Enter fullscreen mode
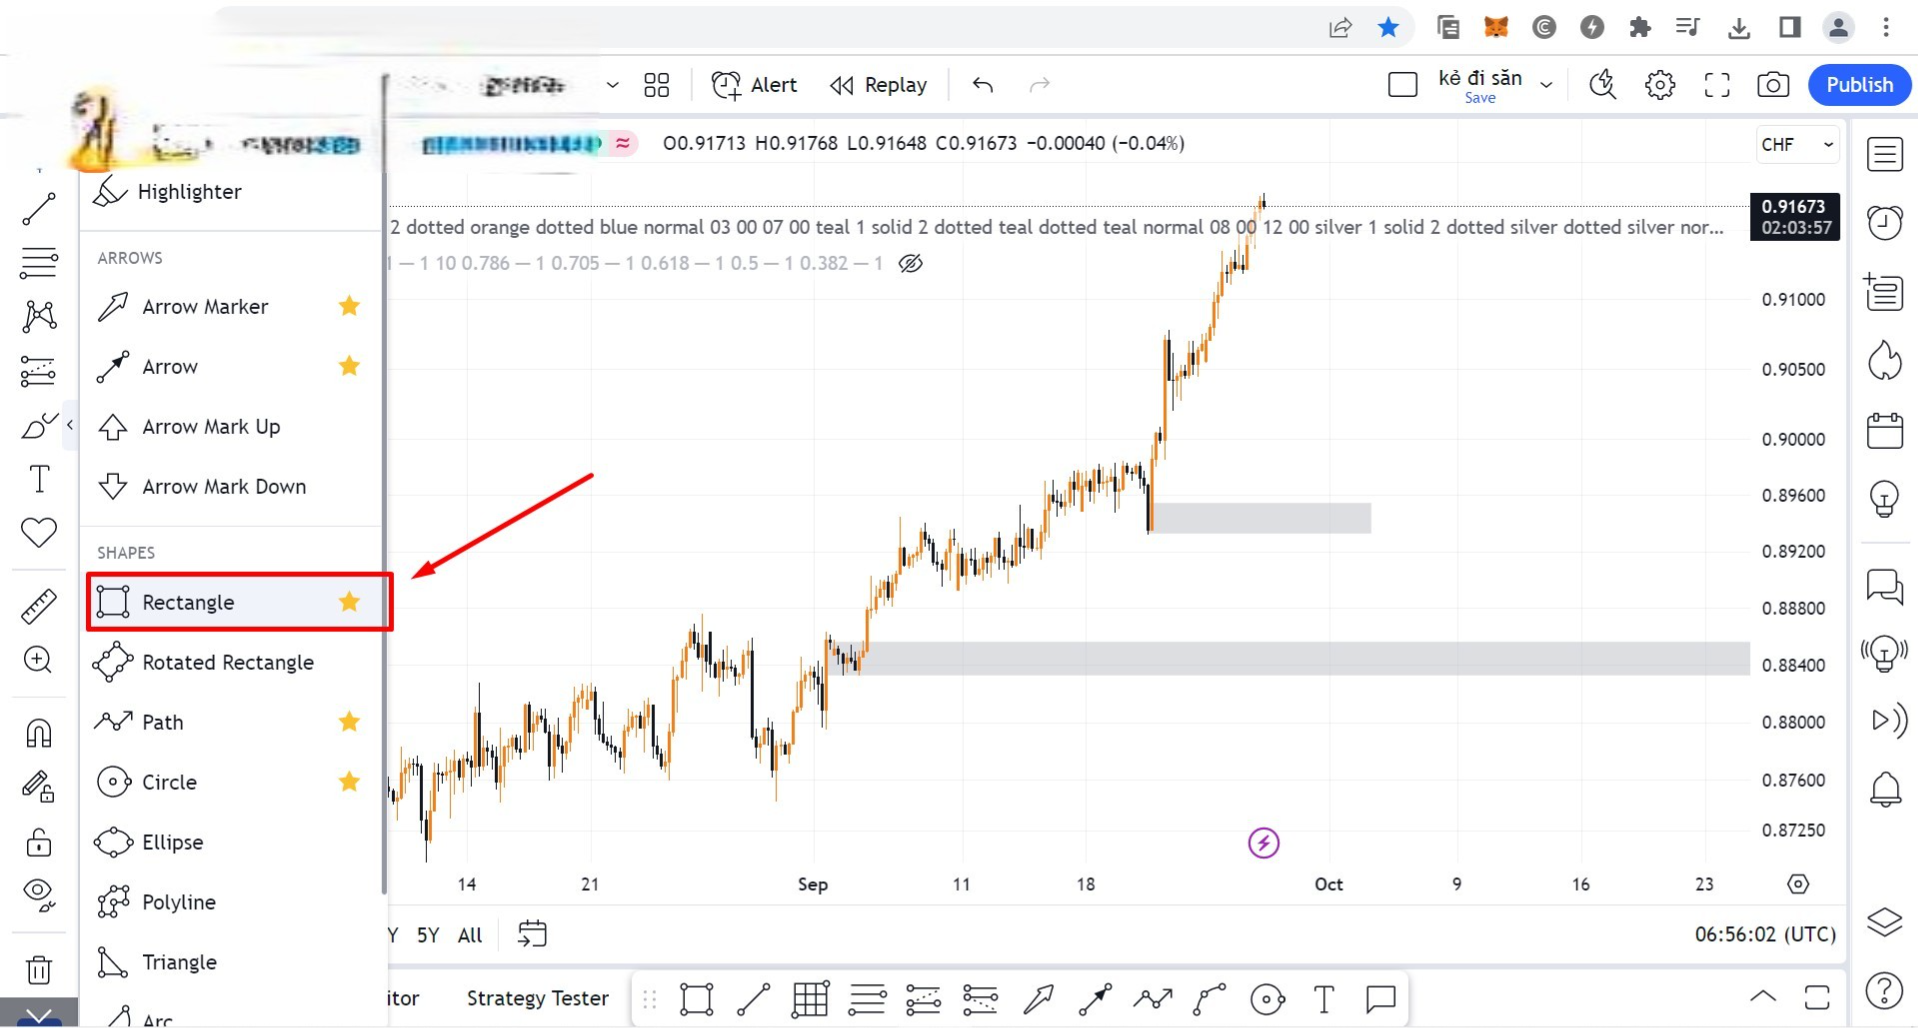This screenshot has height=1028, width=1918. [x=1716, y=85]
